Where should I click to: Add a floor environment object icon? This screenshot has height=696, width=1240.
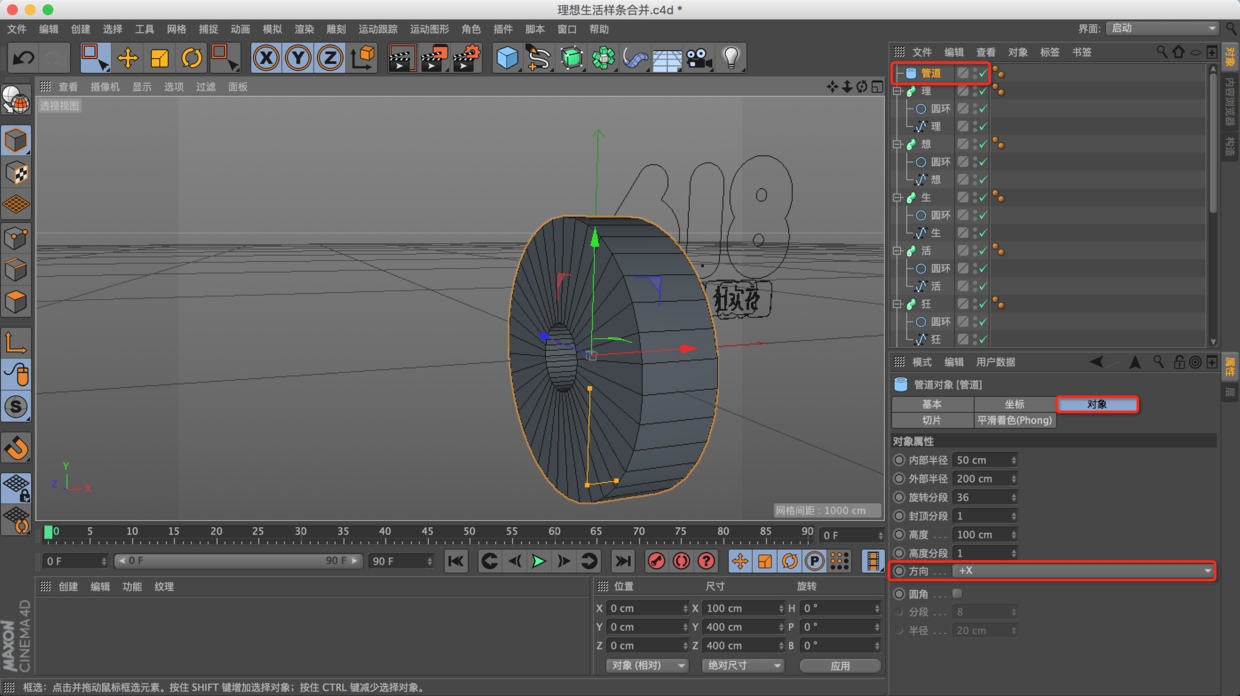(667, 58)
